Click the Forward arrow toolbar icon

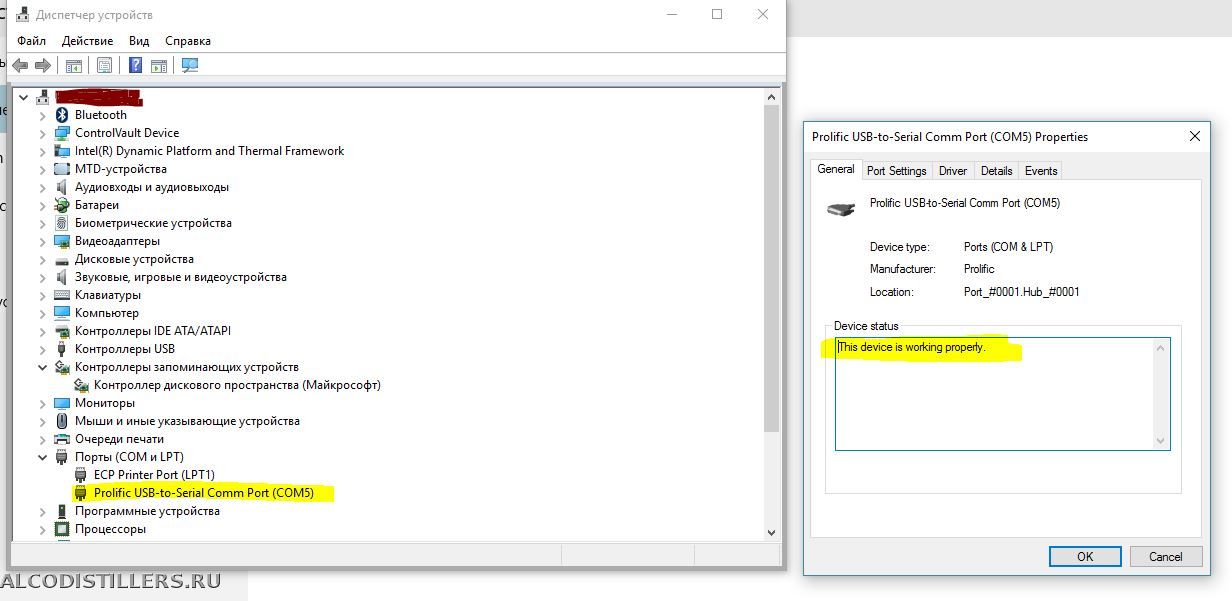click(x=43, y=66)
